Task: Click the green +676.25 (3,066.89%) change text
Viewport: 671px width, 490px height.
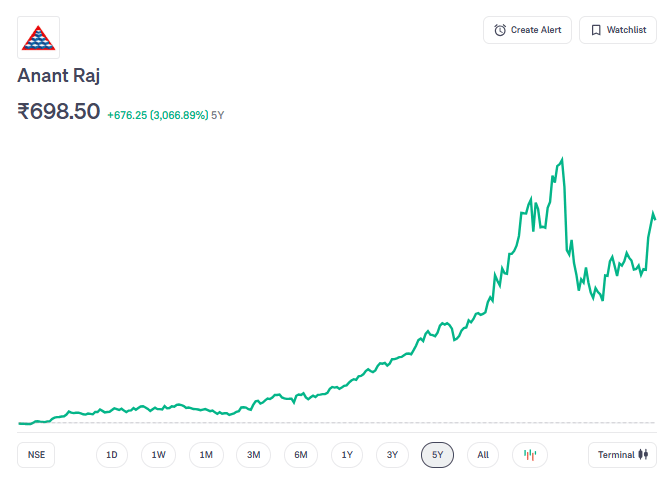Action: pos(157,115)
